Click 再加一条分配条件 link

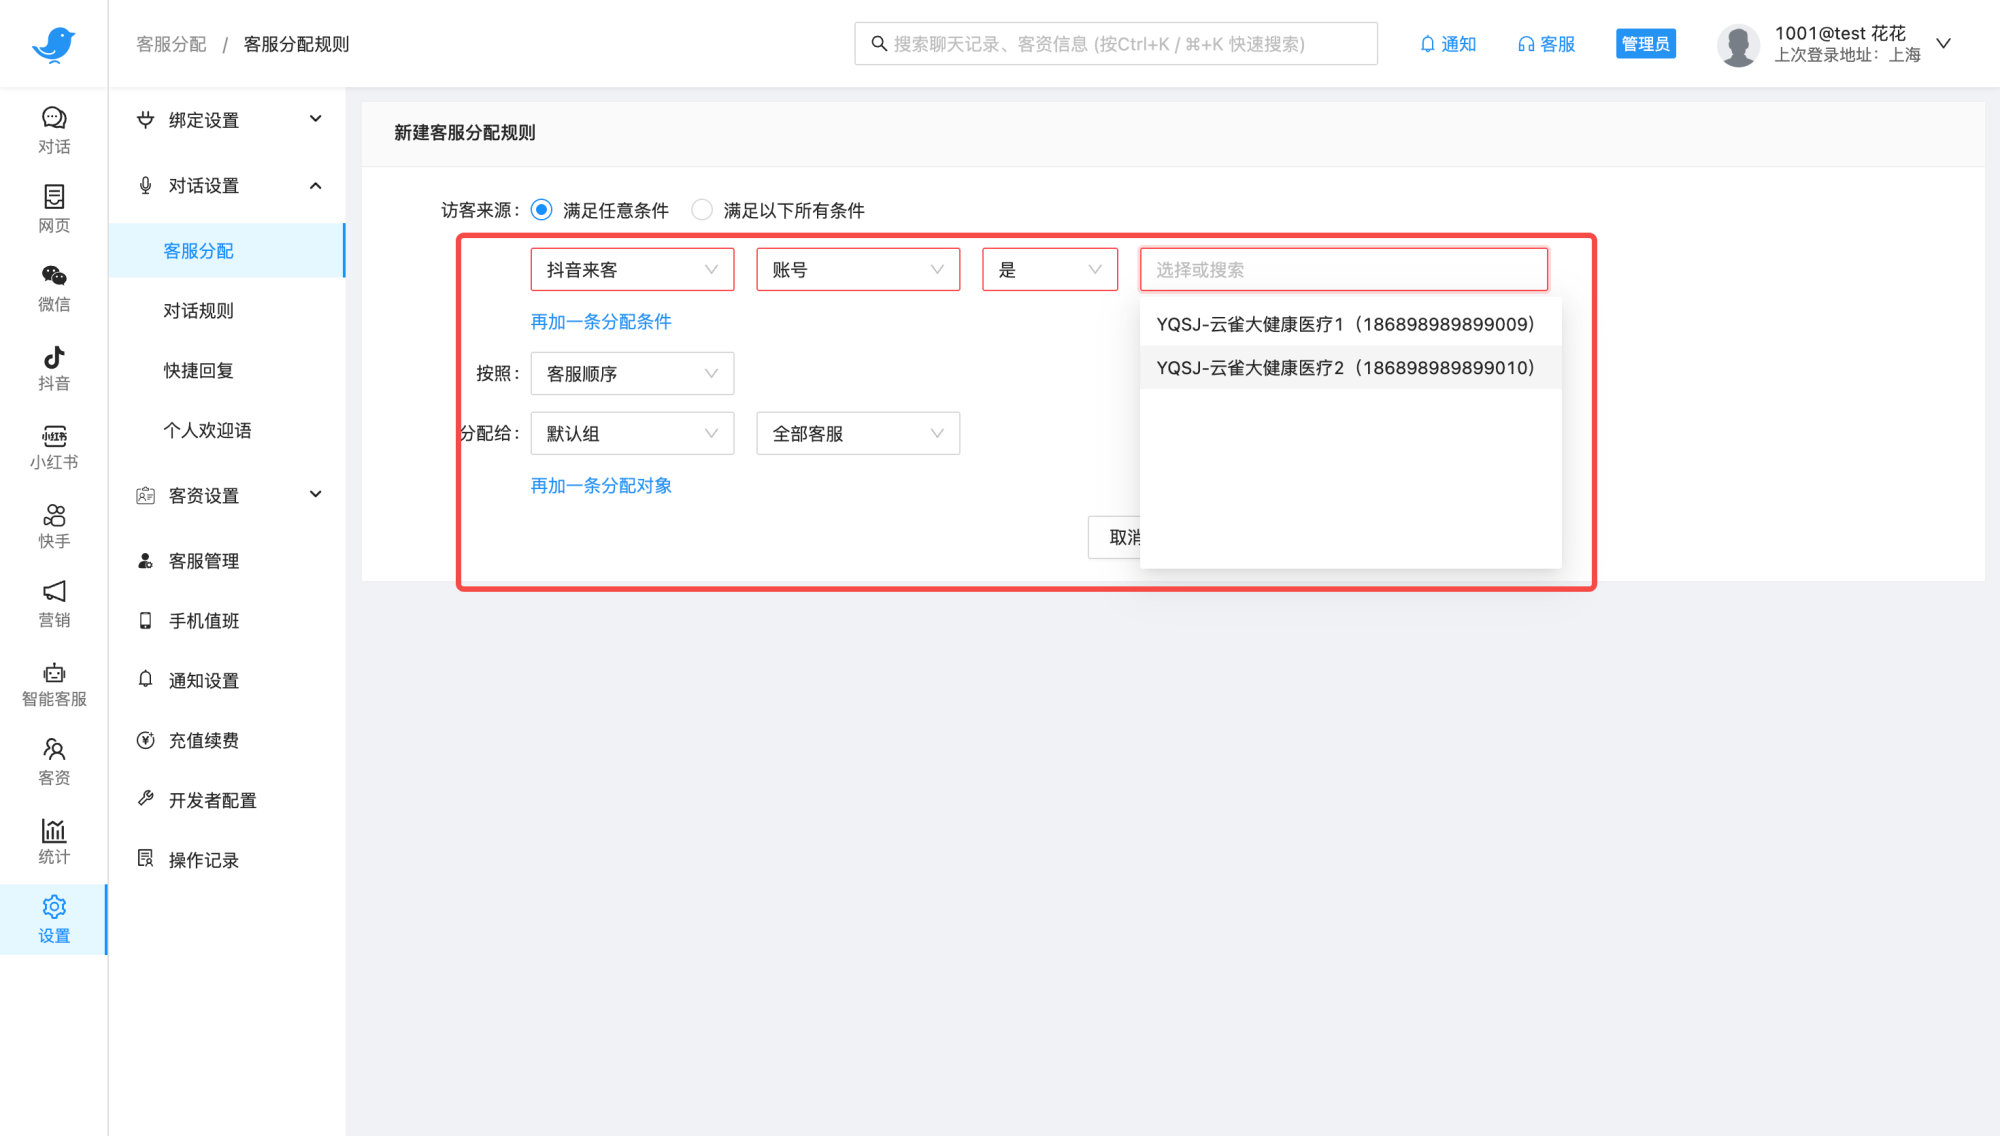tap(601, 322)
